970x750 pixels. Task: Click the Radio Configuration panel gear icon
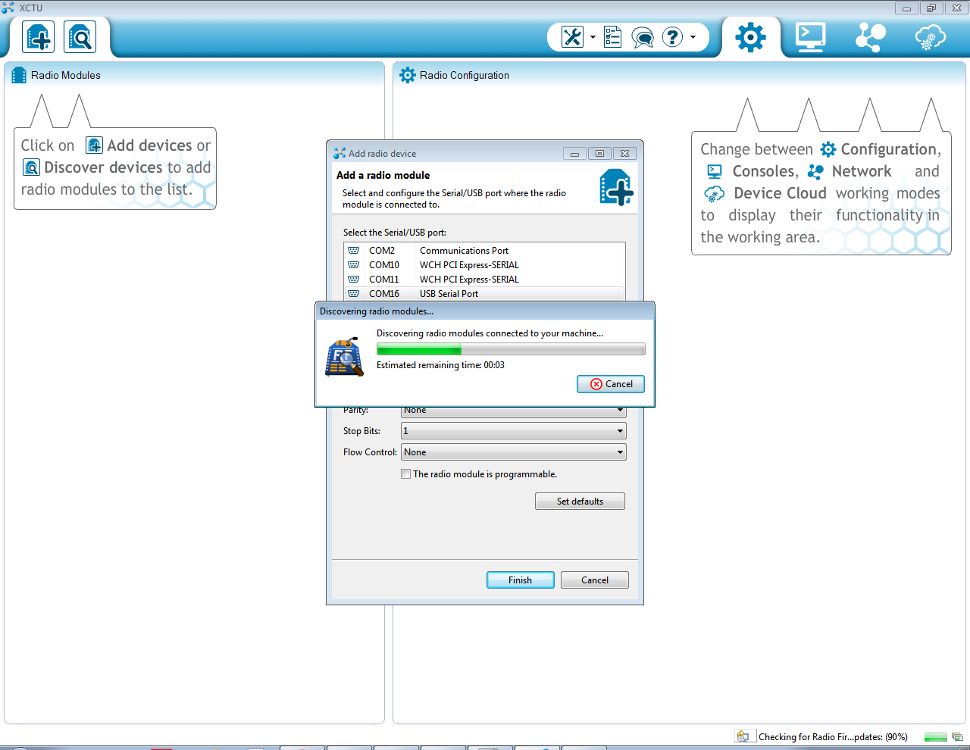click(407, 75)
